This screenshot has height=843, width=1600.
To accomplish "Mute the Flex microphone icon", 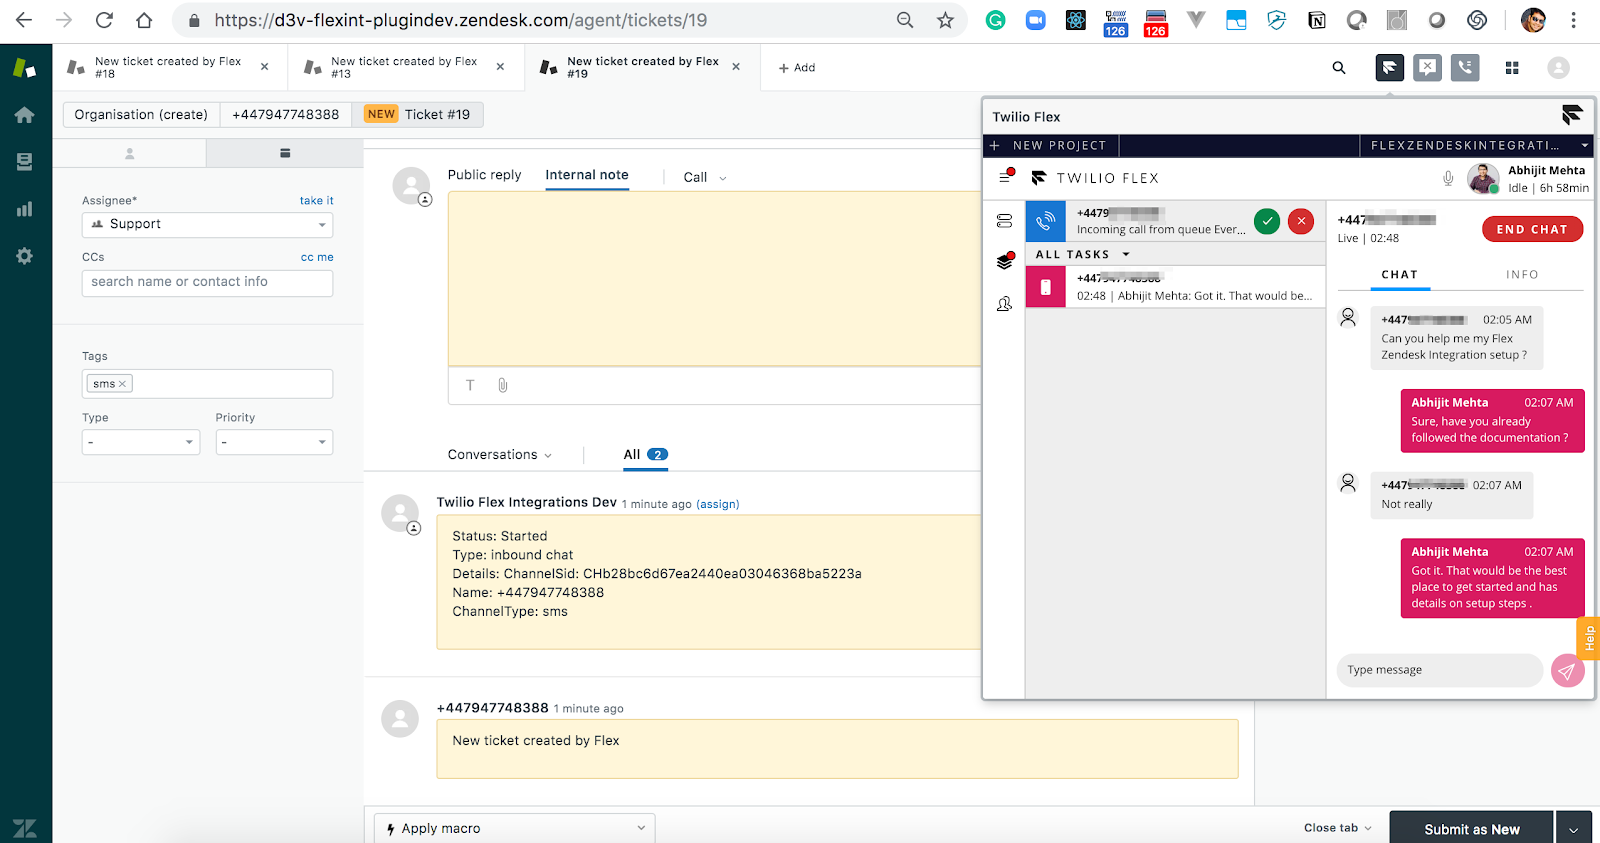I will (1448, 178).
